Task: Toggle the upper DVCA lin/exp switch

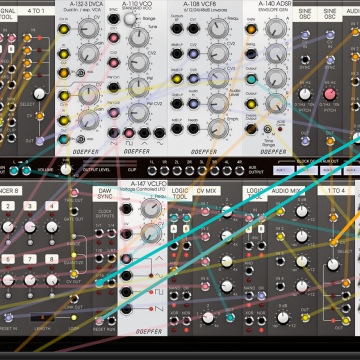Action: (x=80, y=73)
